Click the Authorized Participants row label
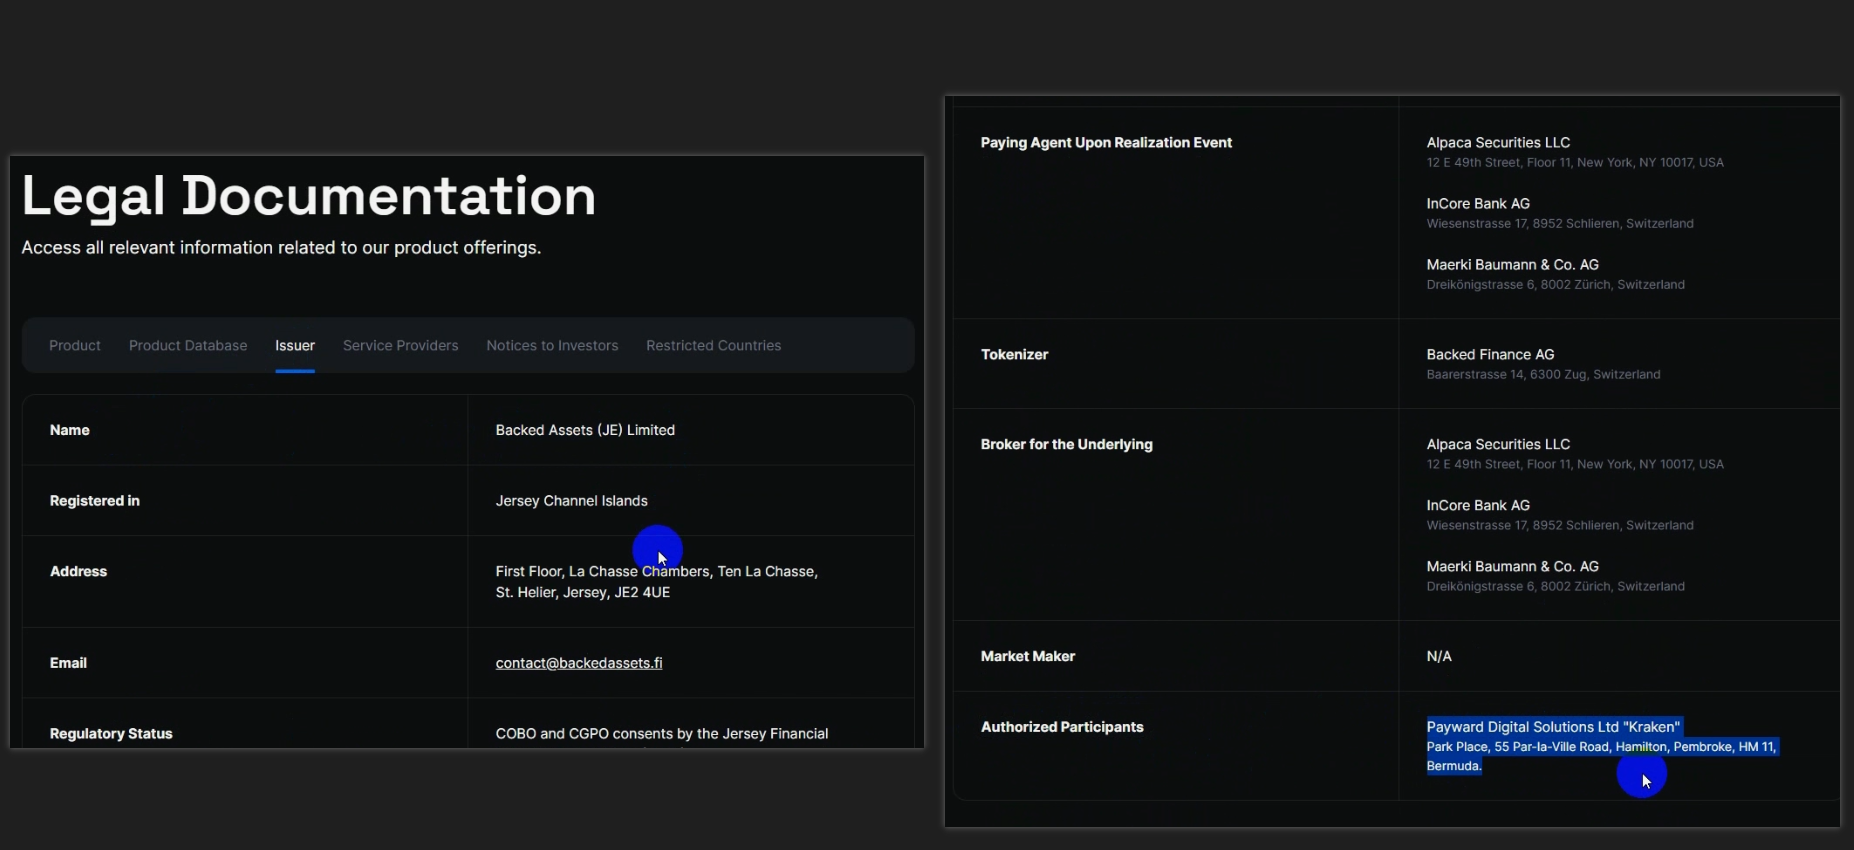The height and width of the screenshot is (850, 1854). tap(1062, 727)
